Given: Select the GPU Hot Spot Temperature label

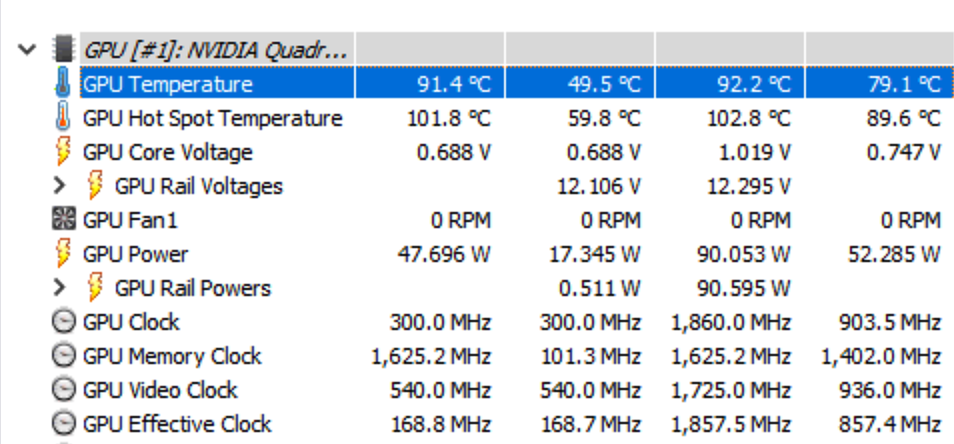Looking at the screenshot, I should point(212,118).
